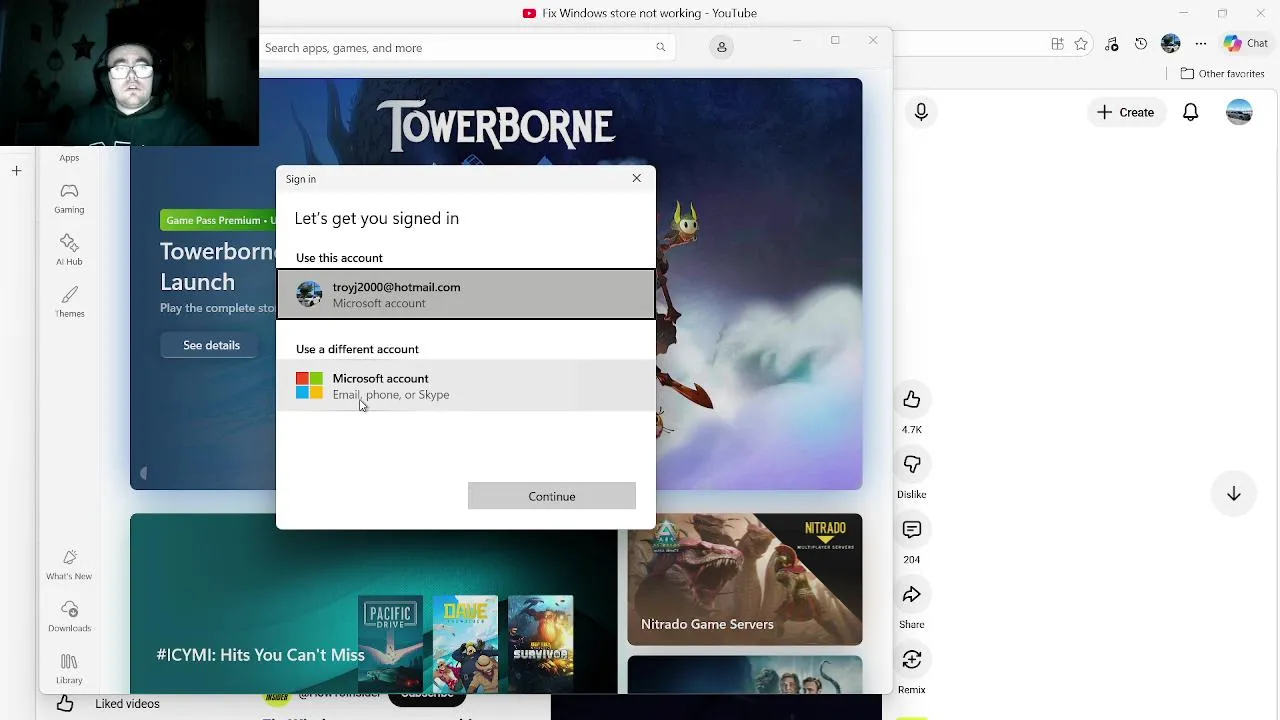Open browser Settings and more menu

[x=1201, y=43]
